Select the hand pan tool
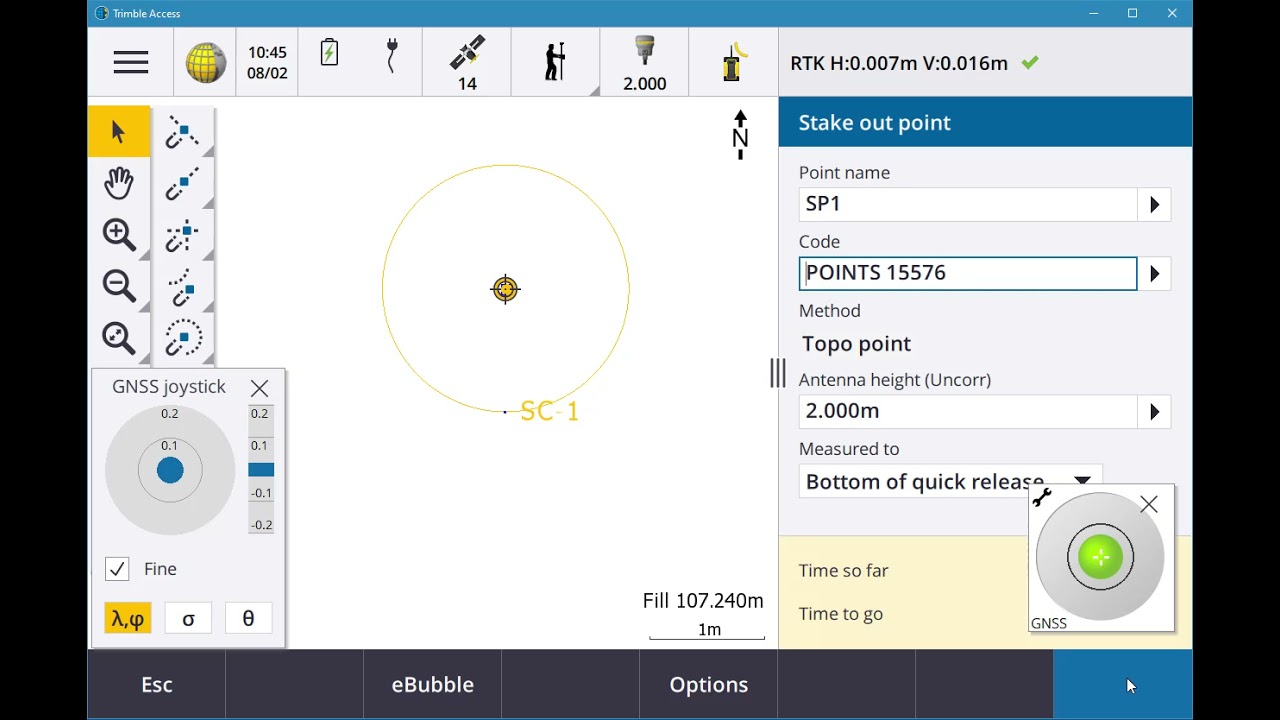The width and height of the screenshot is (1280, 720). (x=119, y=183)
